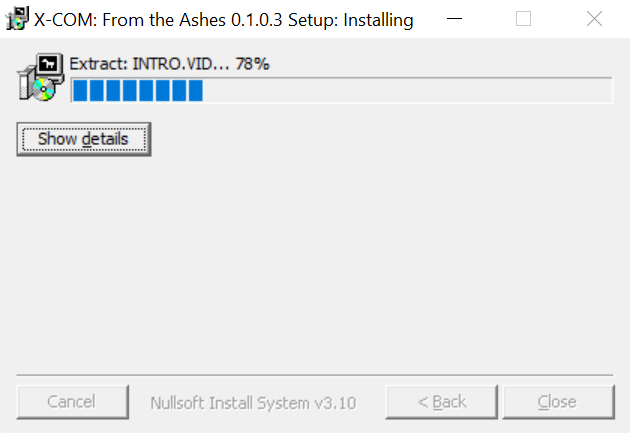Click the filled blue part of the progress bar
This screenshot has height=433, width=630.
point(138,90)
